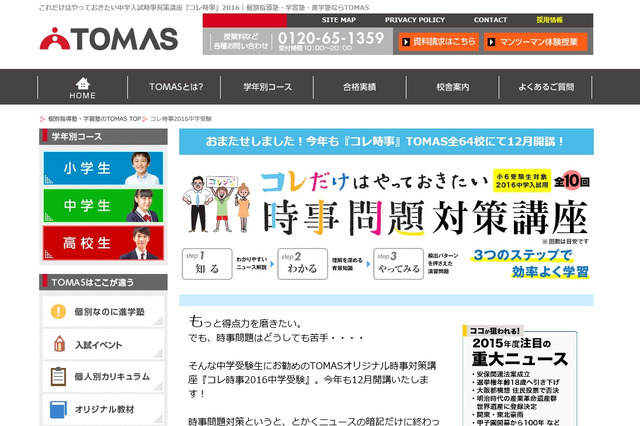The height and width of the screenshot is (426, 640).
Task: Open the オリジナル教材 sidebar link
Action: pos(103,409)
